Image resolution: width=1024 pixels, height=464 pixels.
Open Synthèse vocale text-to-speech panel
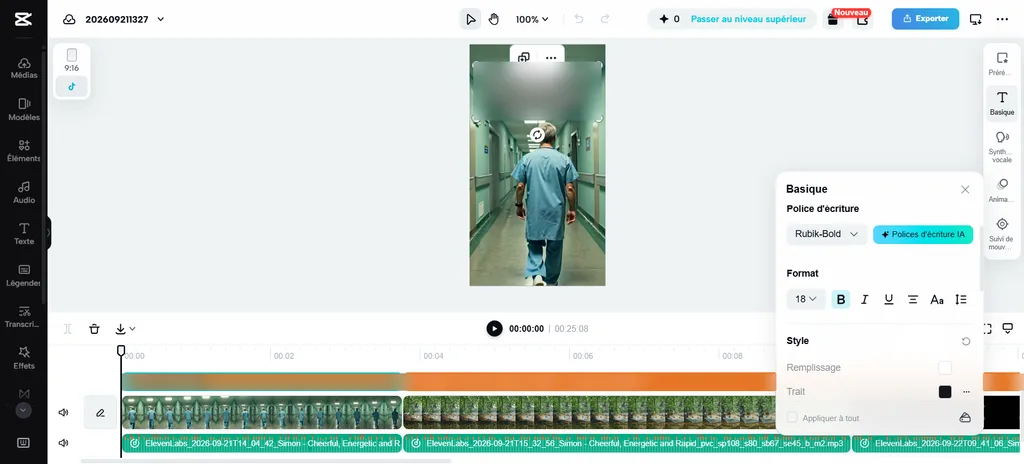[1002, 146]
